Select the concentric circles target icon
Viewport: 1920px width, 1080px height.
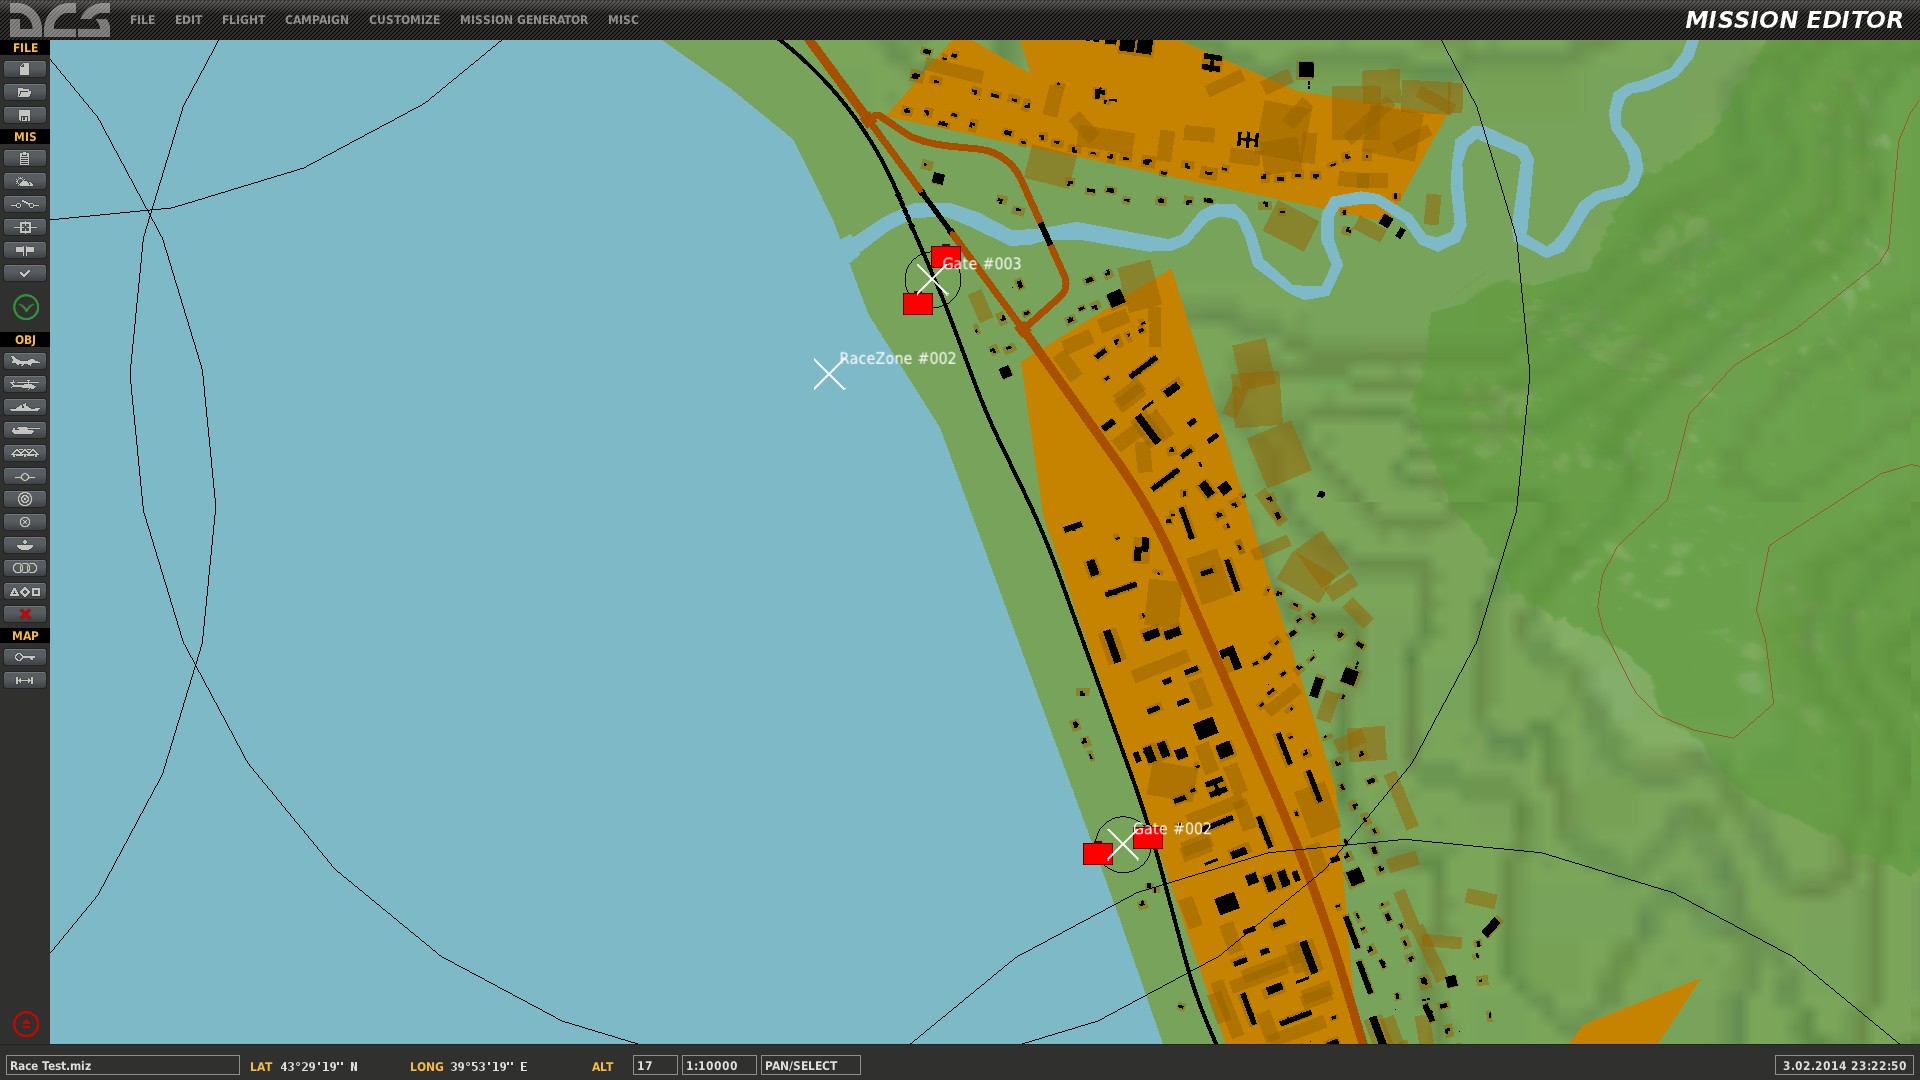pyautogui.click(x=25, y=499)
